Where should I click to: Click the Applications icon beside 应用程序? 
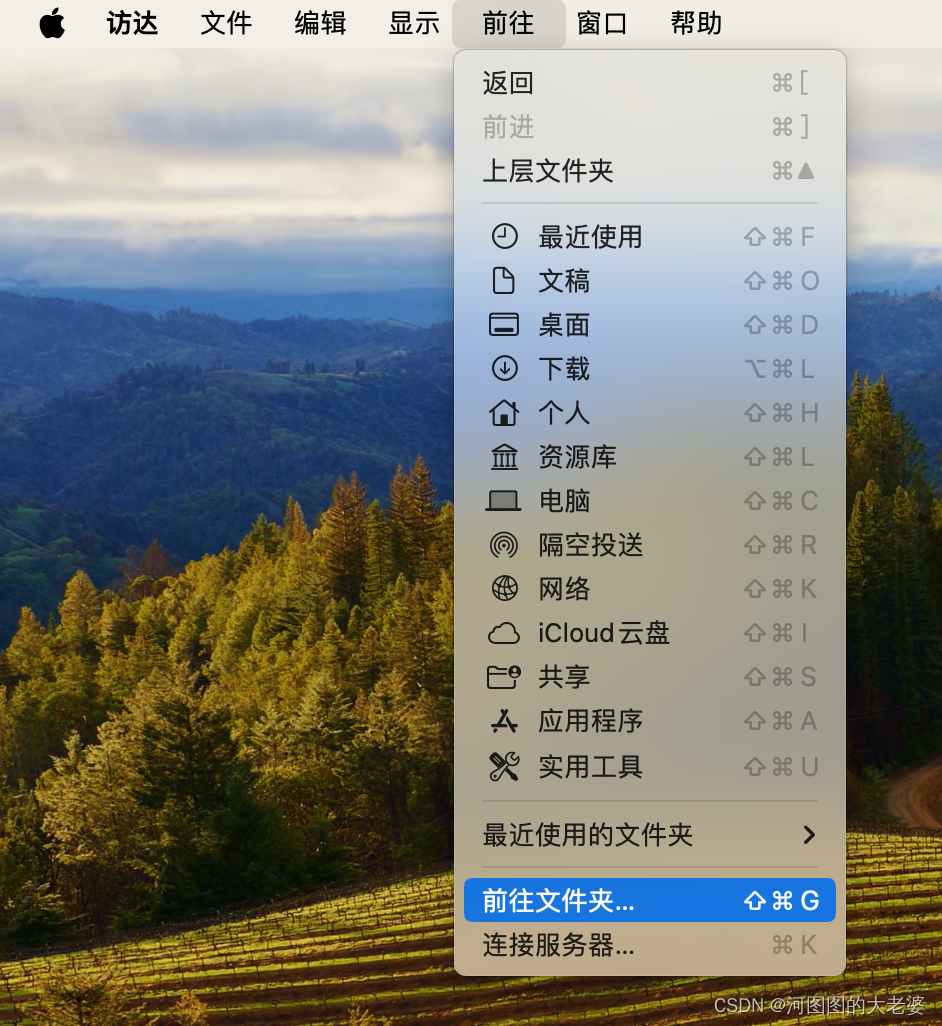pos(504,721)
